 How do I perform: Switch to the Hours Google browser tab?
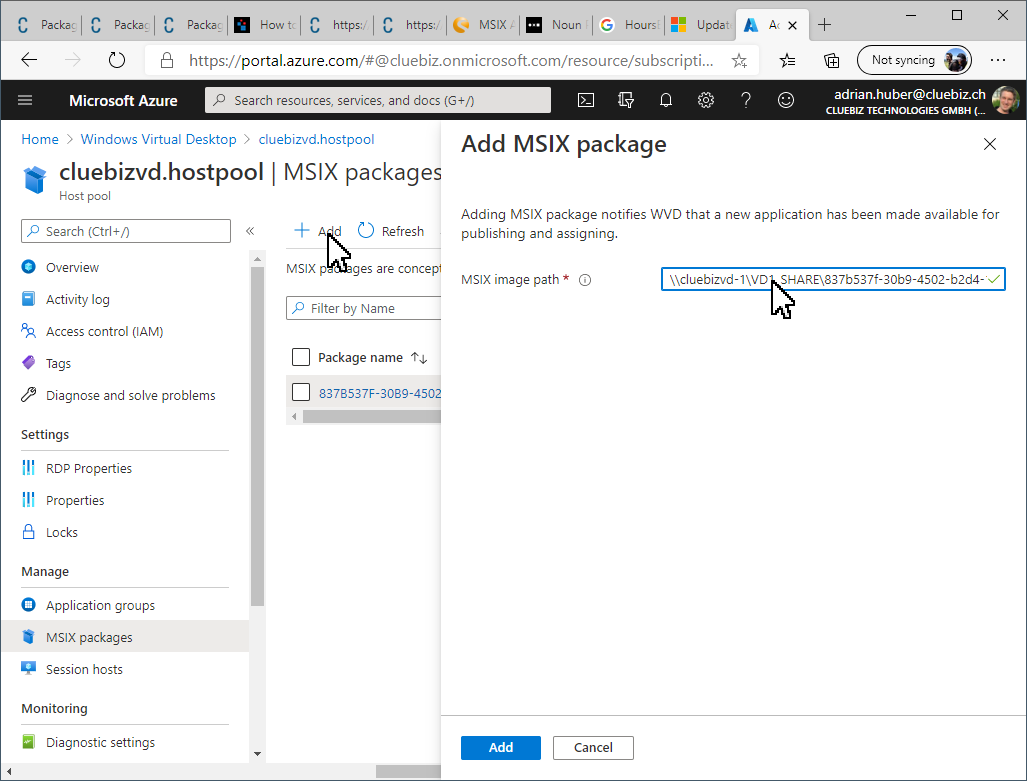[x=631, y=25]
